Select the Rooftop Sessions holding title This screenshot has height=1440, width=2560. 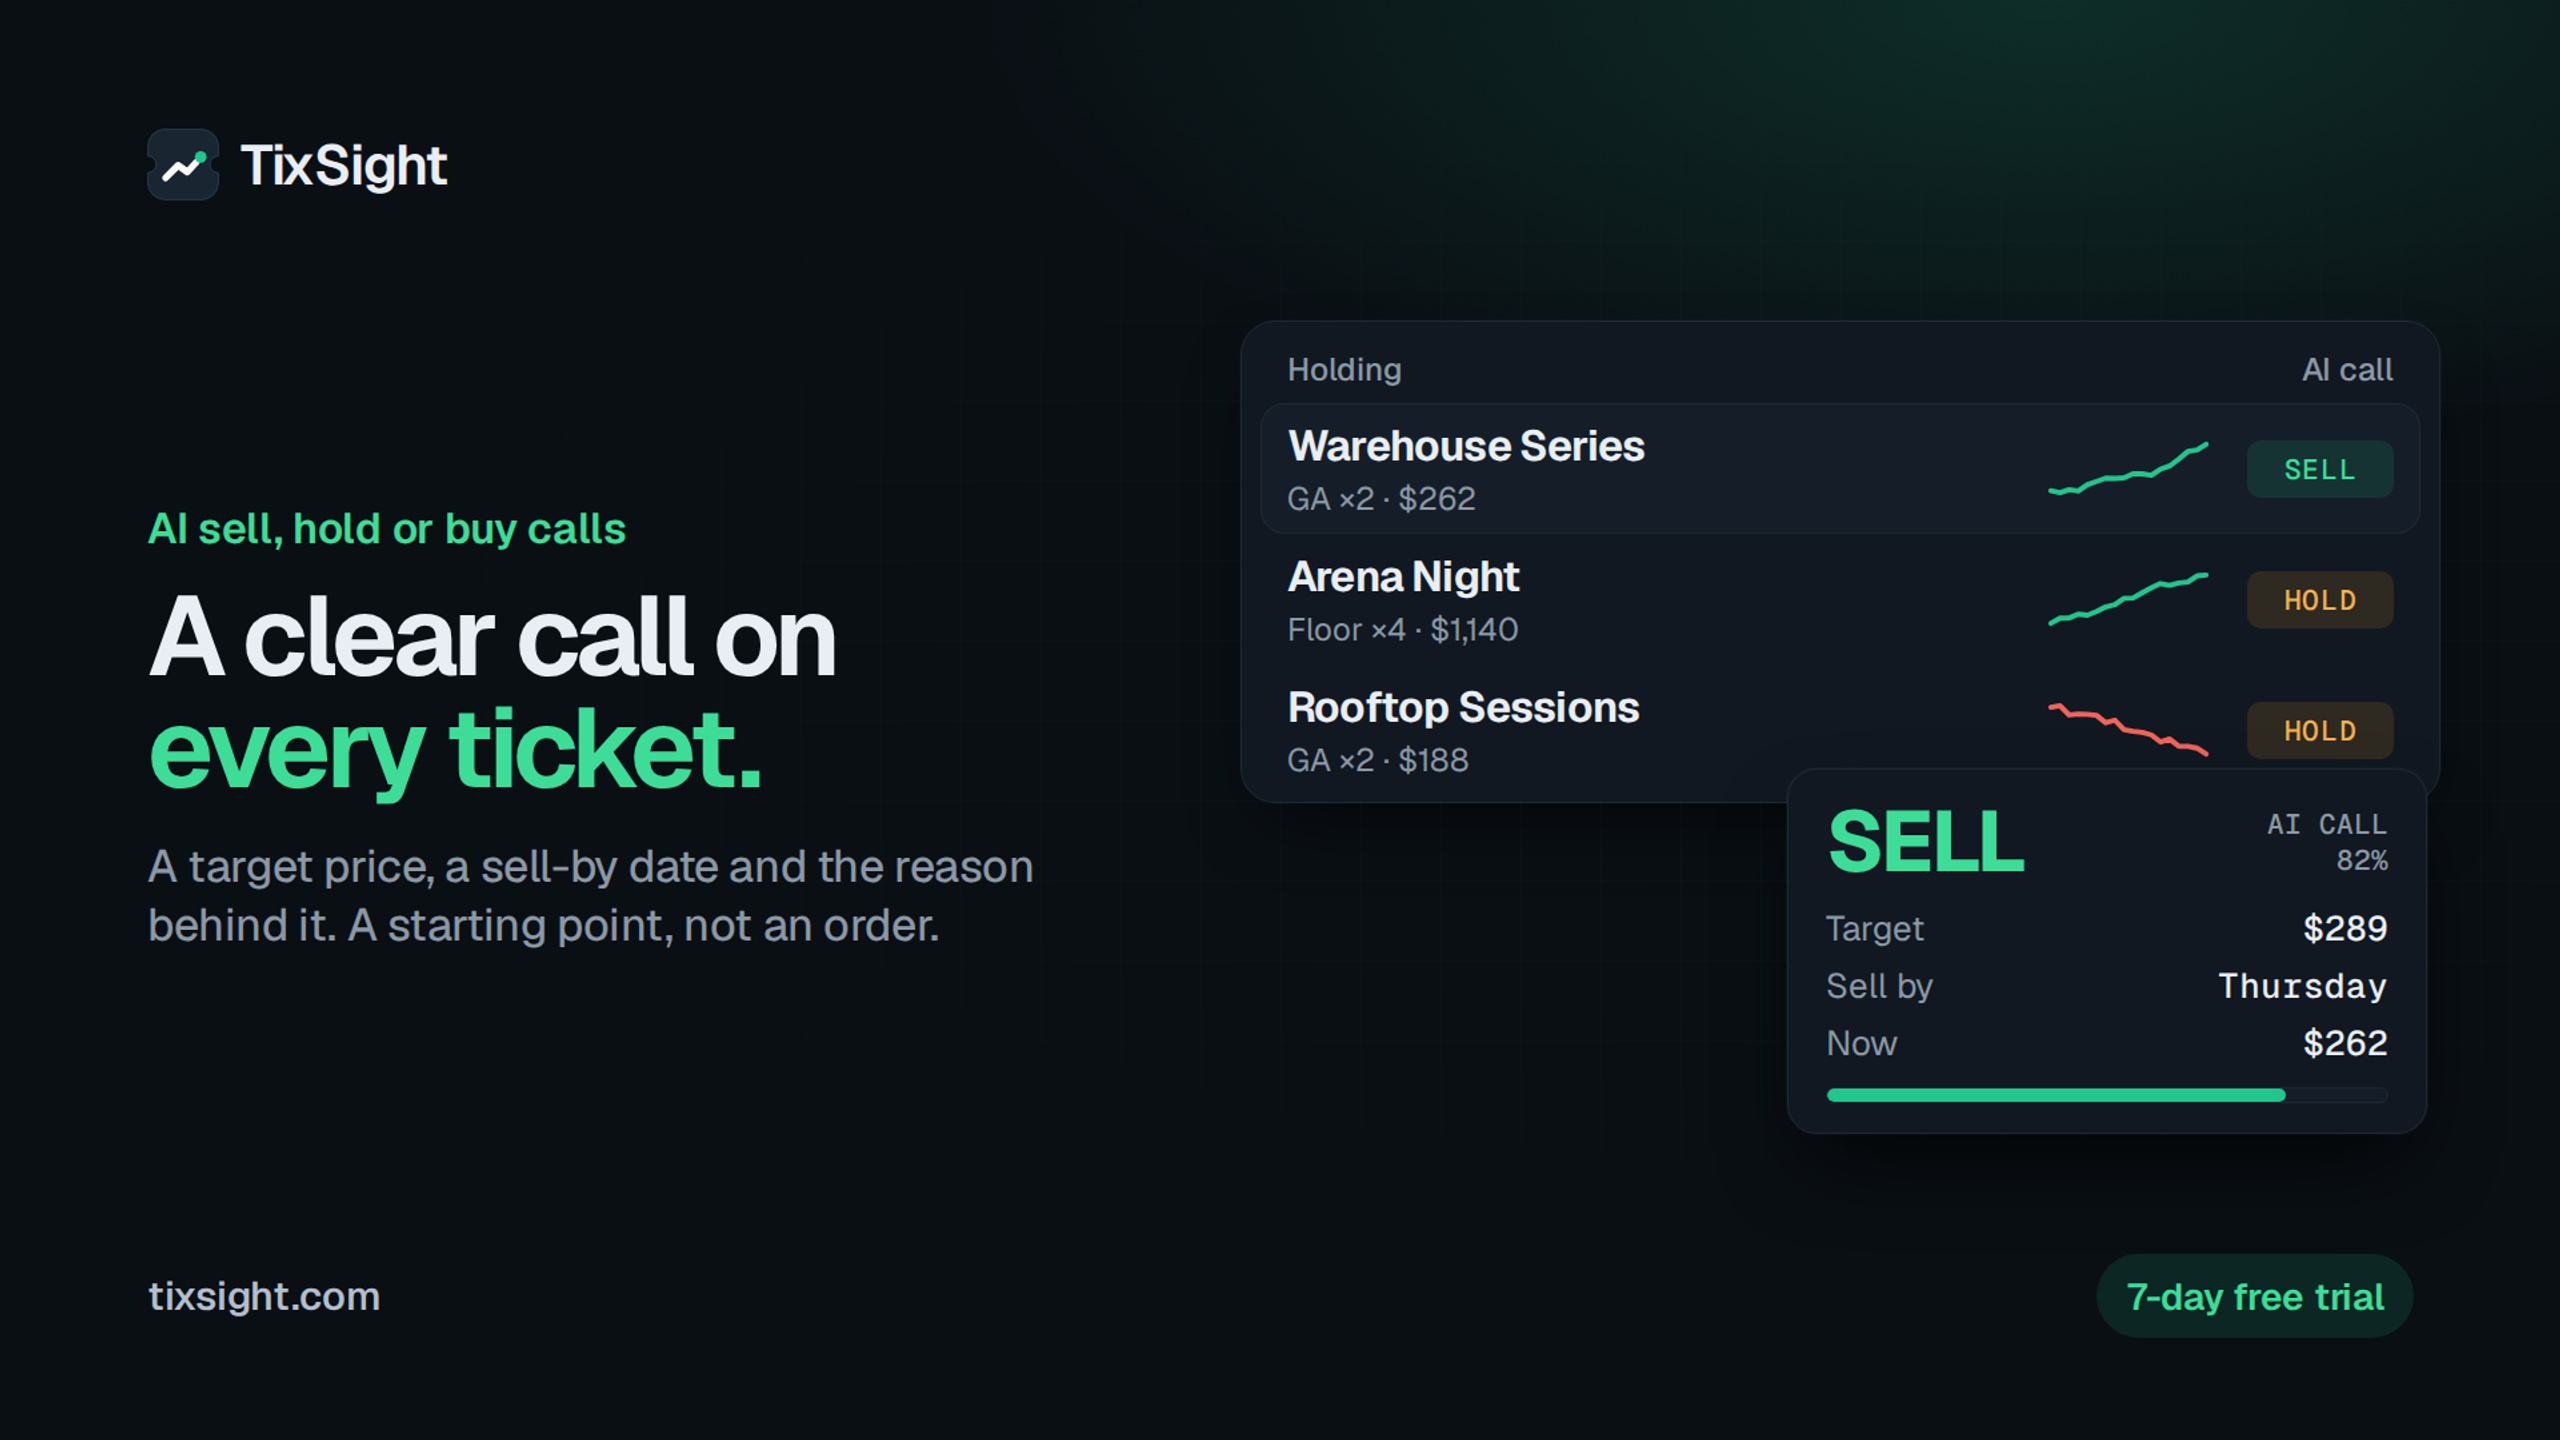[1463, 708]
